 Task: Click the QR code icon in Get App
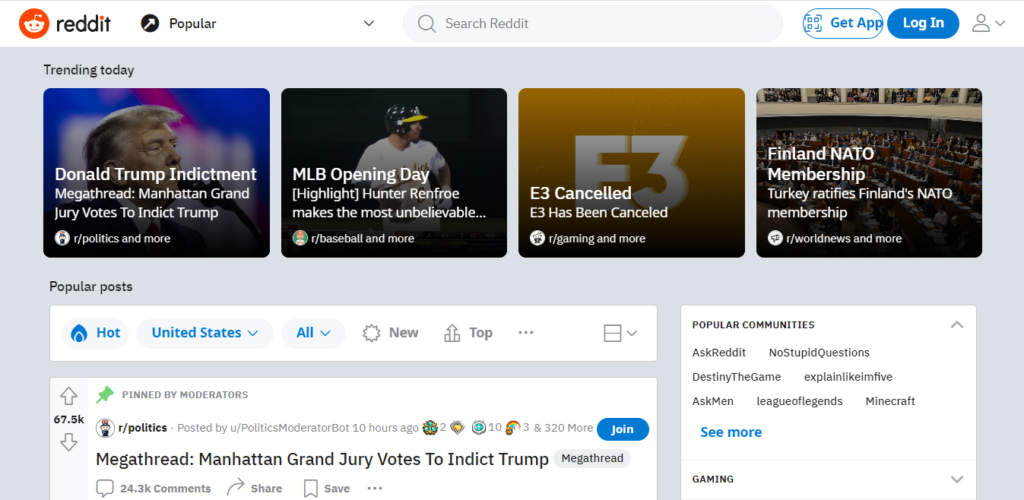click(813, 23)
